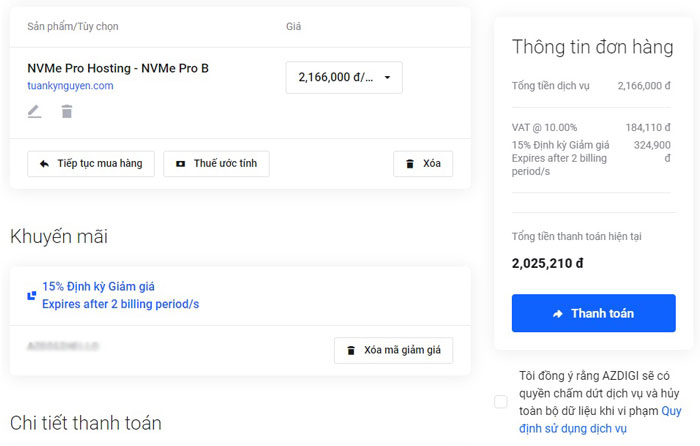Click the 15% Định kỳ Giảm giá promotion text
The height and width of the screenshot is (446, 700).
[98, 286]
